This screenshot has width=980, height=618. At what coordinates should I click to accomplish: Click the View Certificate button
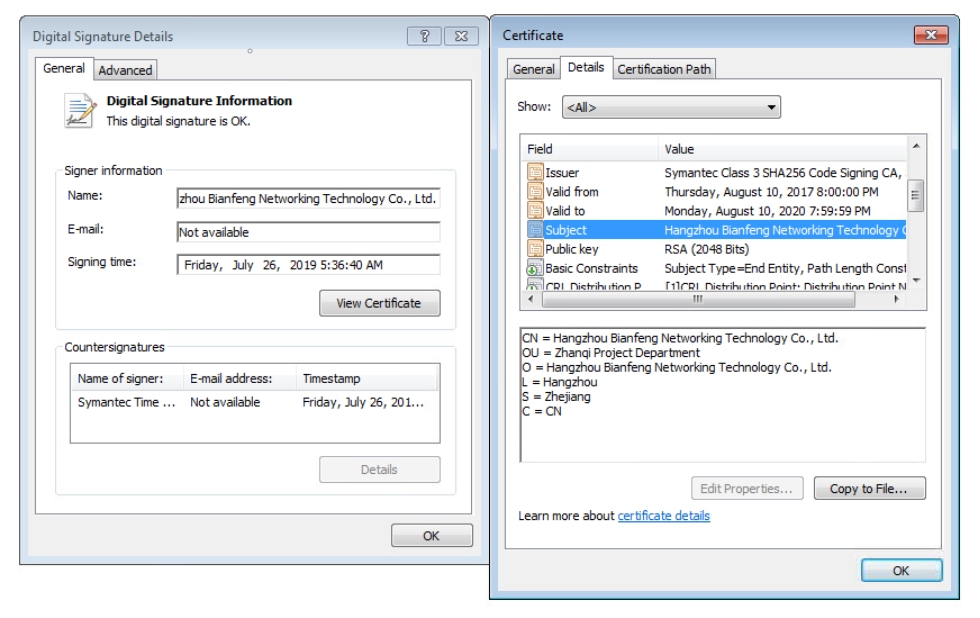(x=379, y=303)
